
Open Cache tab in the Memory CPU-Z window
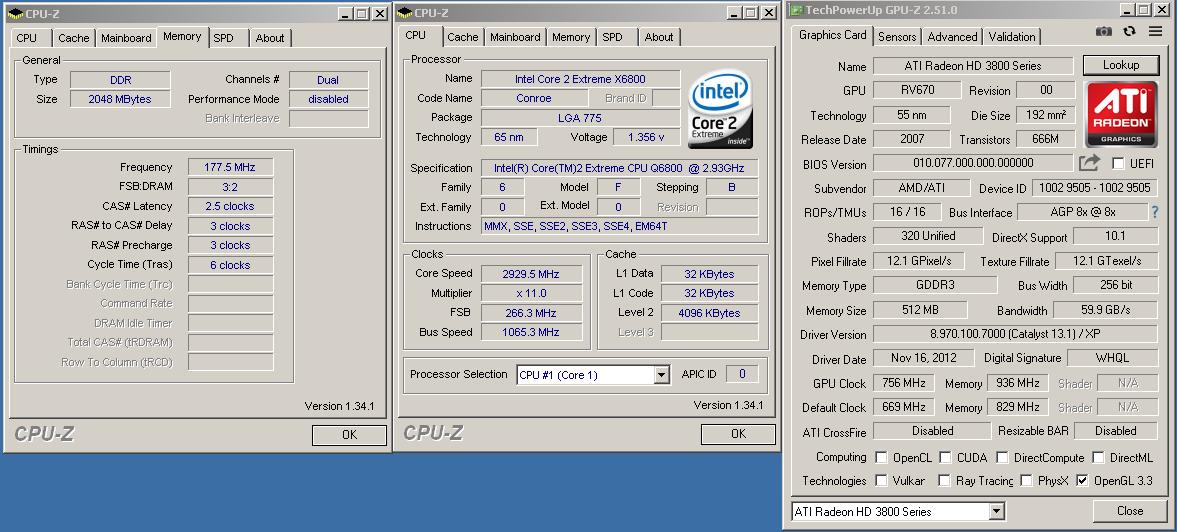74,38
